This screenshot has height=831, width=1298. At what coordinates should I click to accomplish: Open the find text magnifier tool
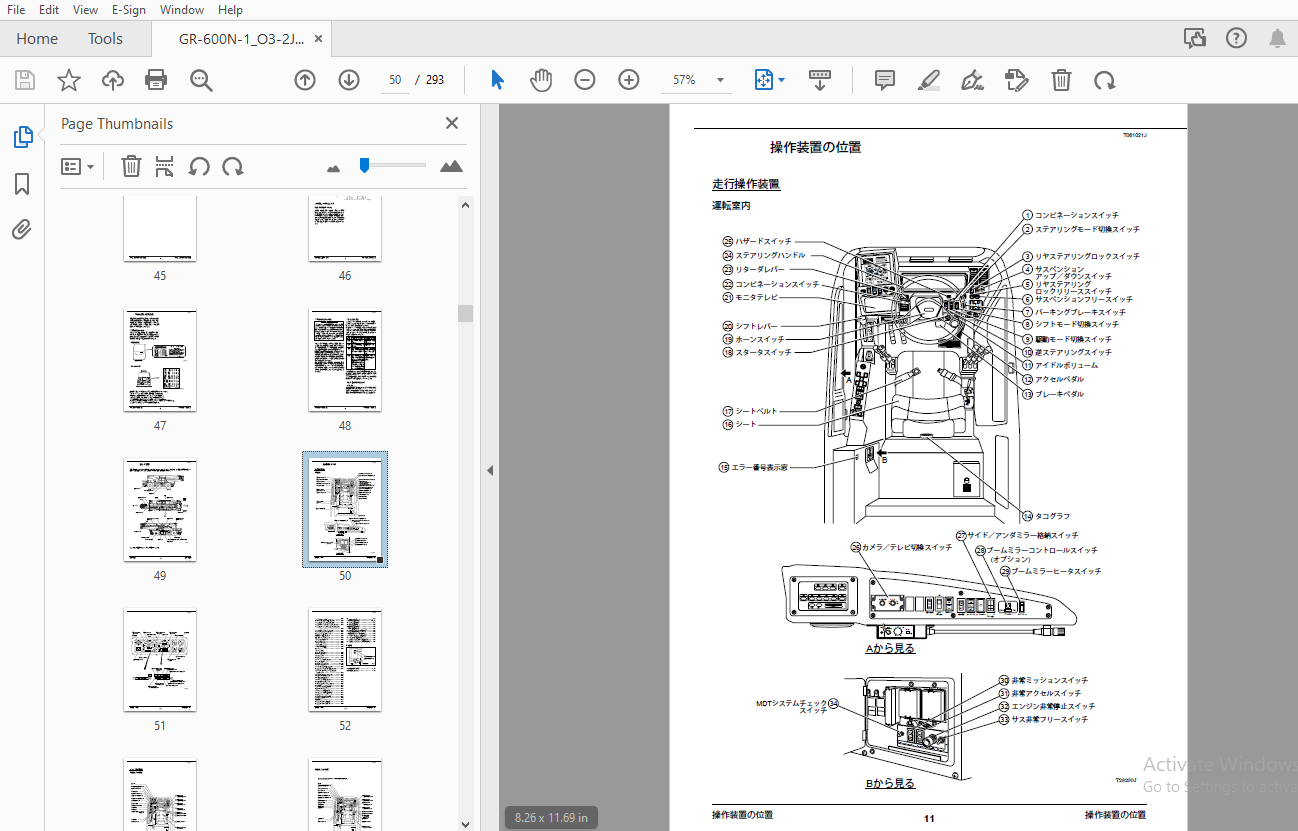(x=202, y=81)
